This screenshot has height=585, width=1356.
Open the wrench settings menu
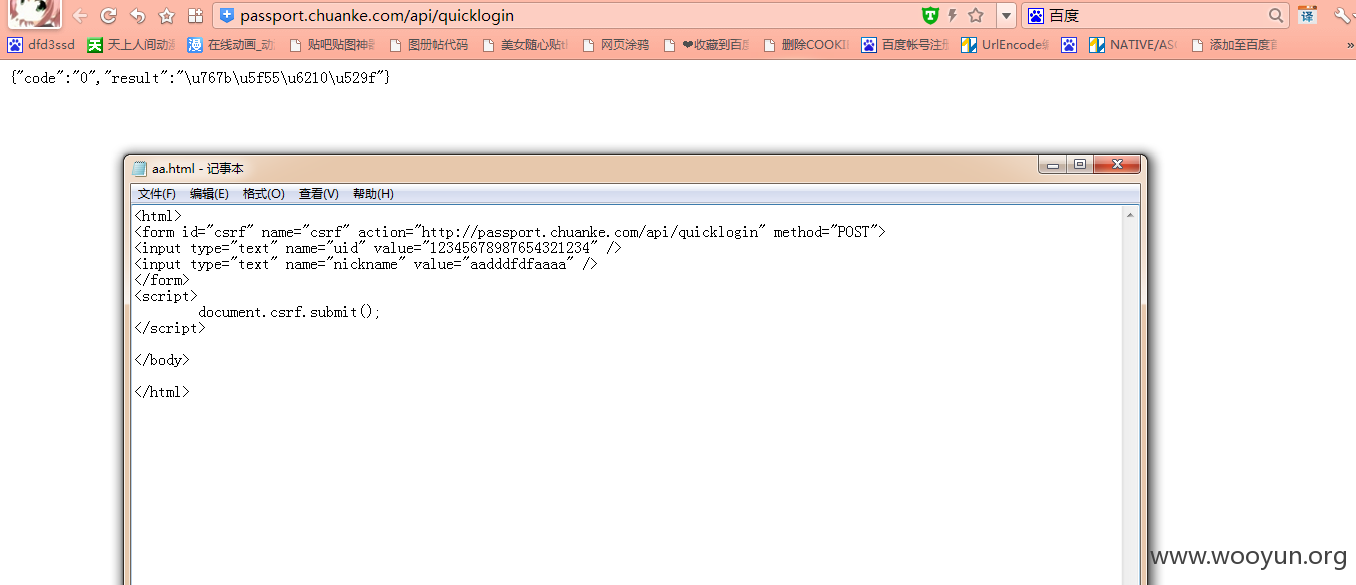coord(1343,15)
